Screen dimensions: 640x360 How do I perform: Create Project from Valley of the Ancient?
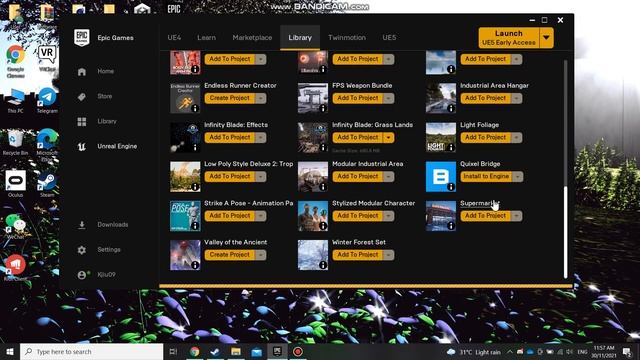tap(230, 255)
